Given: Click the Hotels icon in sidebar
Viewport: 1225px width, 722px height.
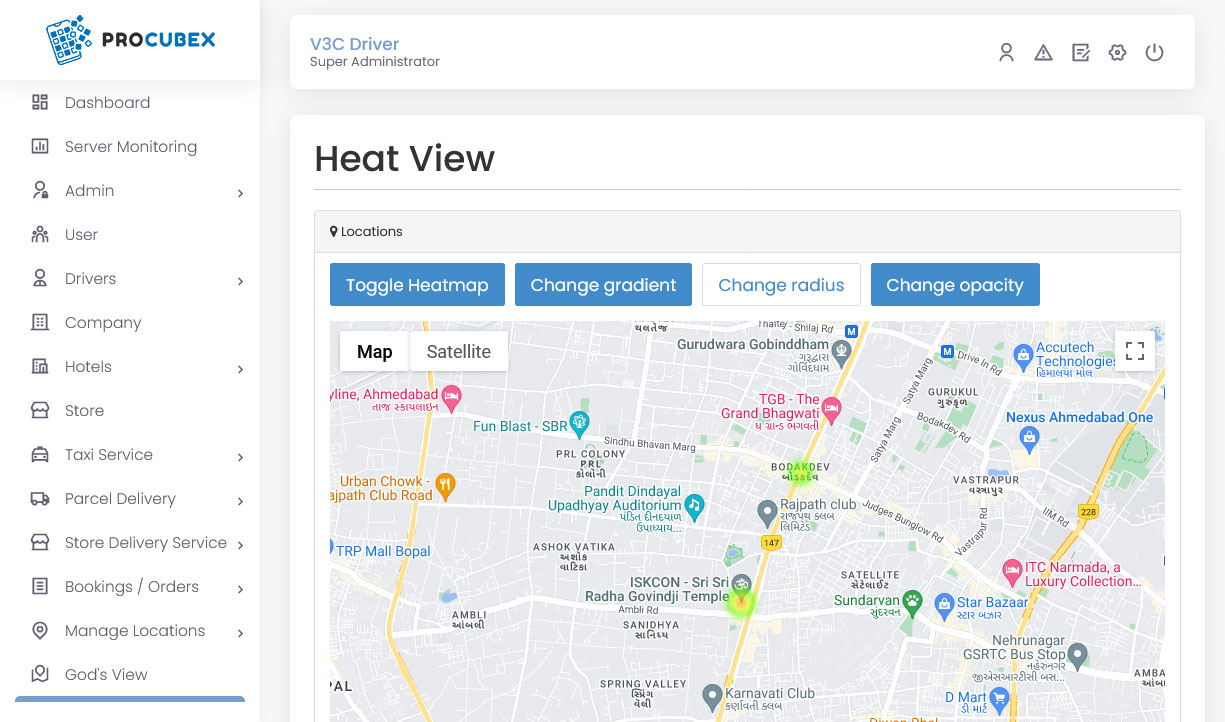Looking at the screenshot, I should 40,366.
